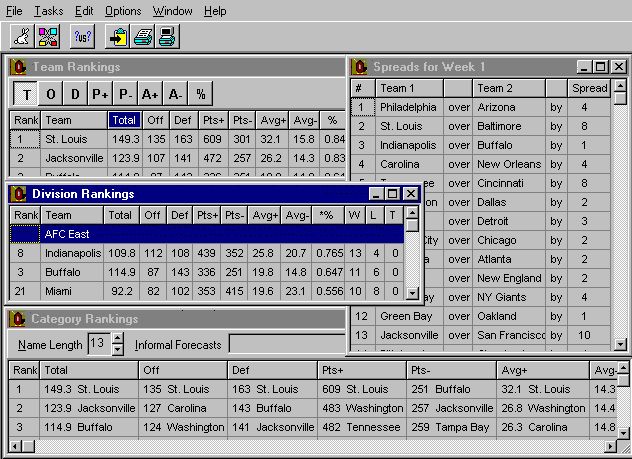This screenshot has height=459, width=632.
Task: Click the rabbit toolbar icon
Action: point(22,37)
